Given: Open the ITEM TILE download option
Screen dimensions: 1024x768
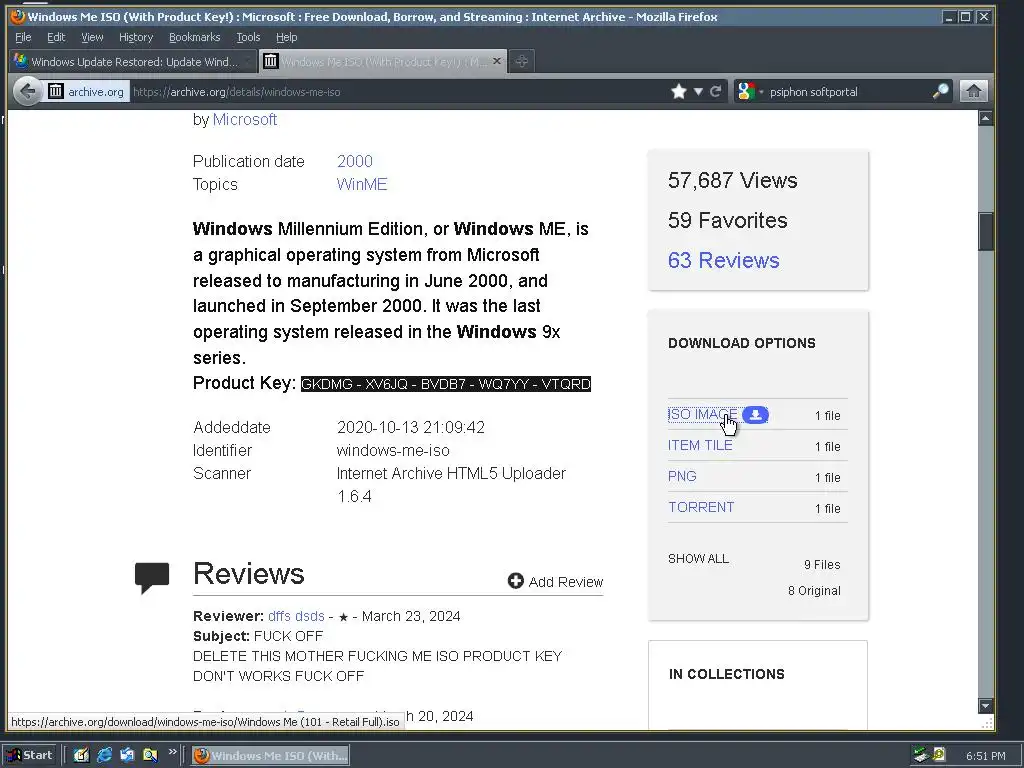Looking at the screenshot, I should click(700, 445).
